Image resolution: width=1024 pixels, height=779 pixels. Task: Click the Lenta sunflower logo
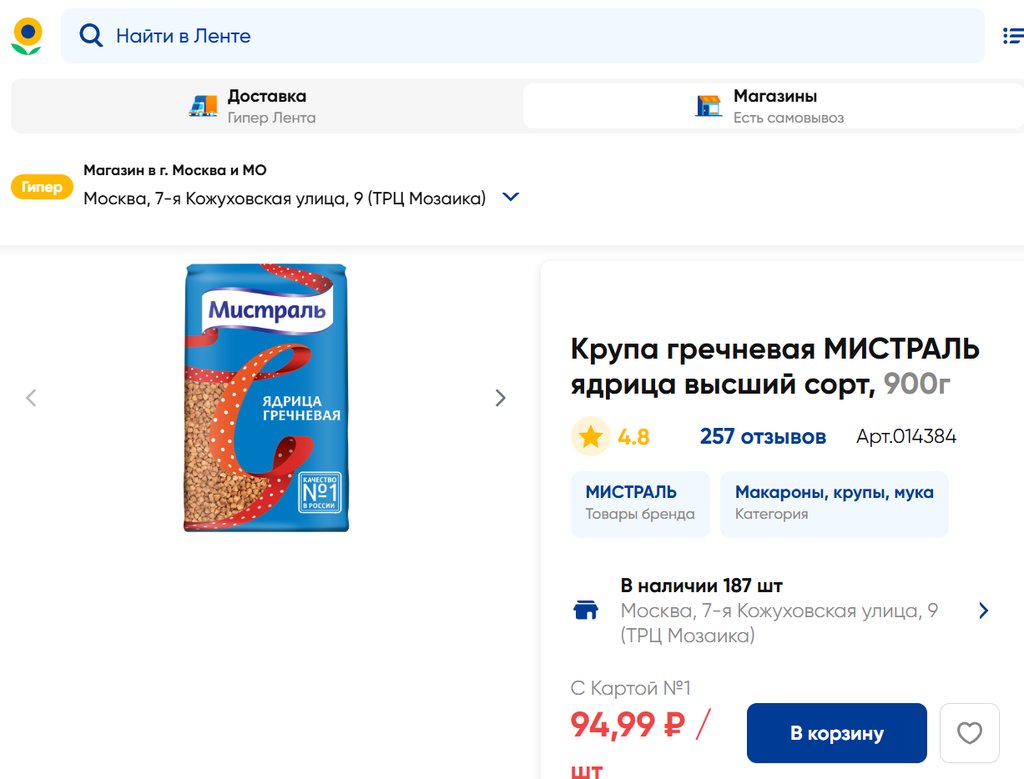click(27, 36)
